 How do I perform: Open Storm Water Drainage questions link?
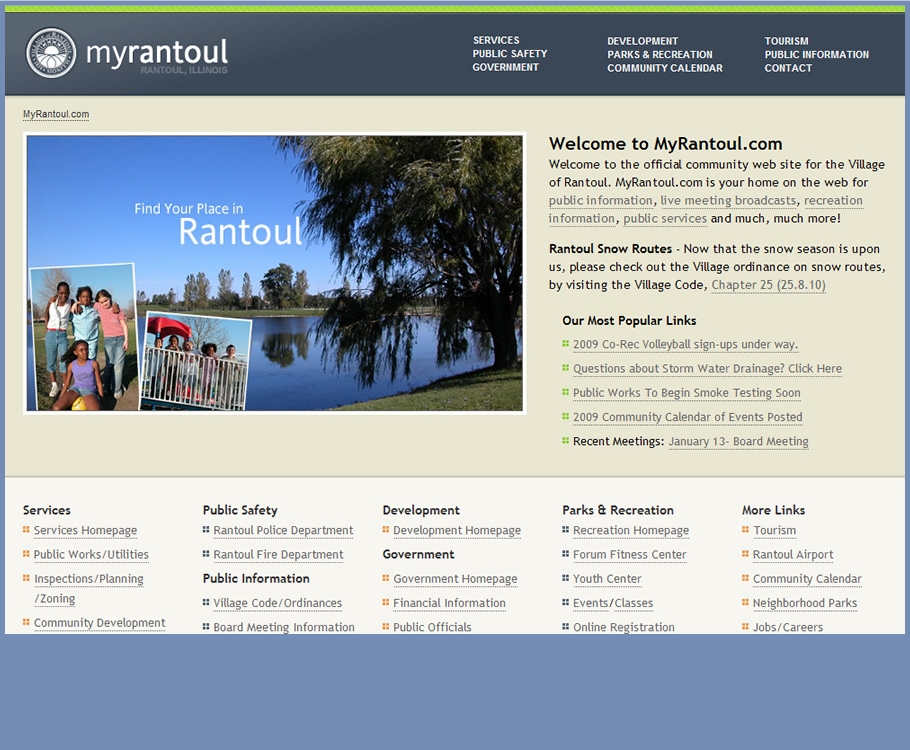707,369
